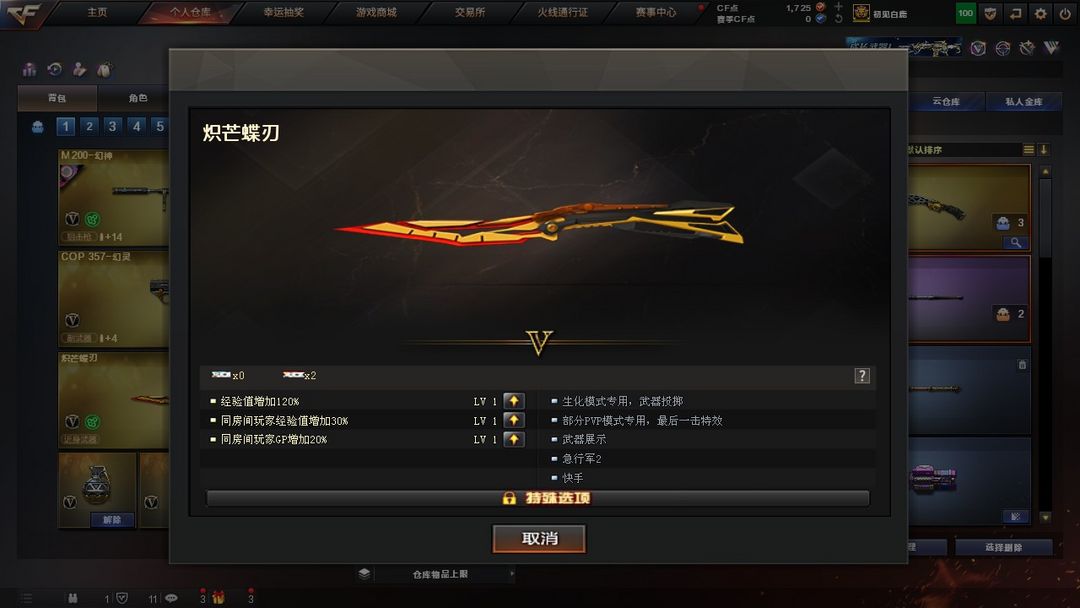This screenshot has width=1080, height=608.
Task: Click the power exit icon
Action: point(1065,13)
